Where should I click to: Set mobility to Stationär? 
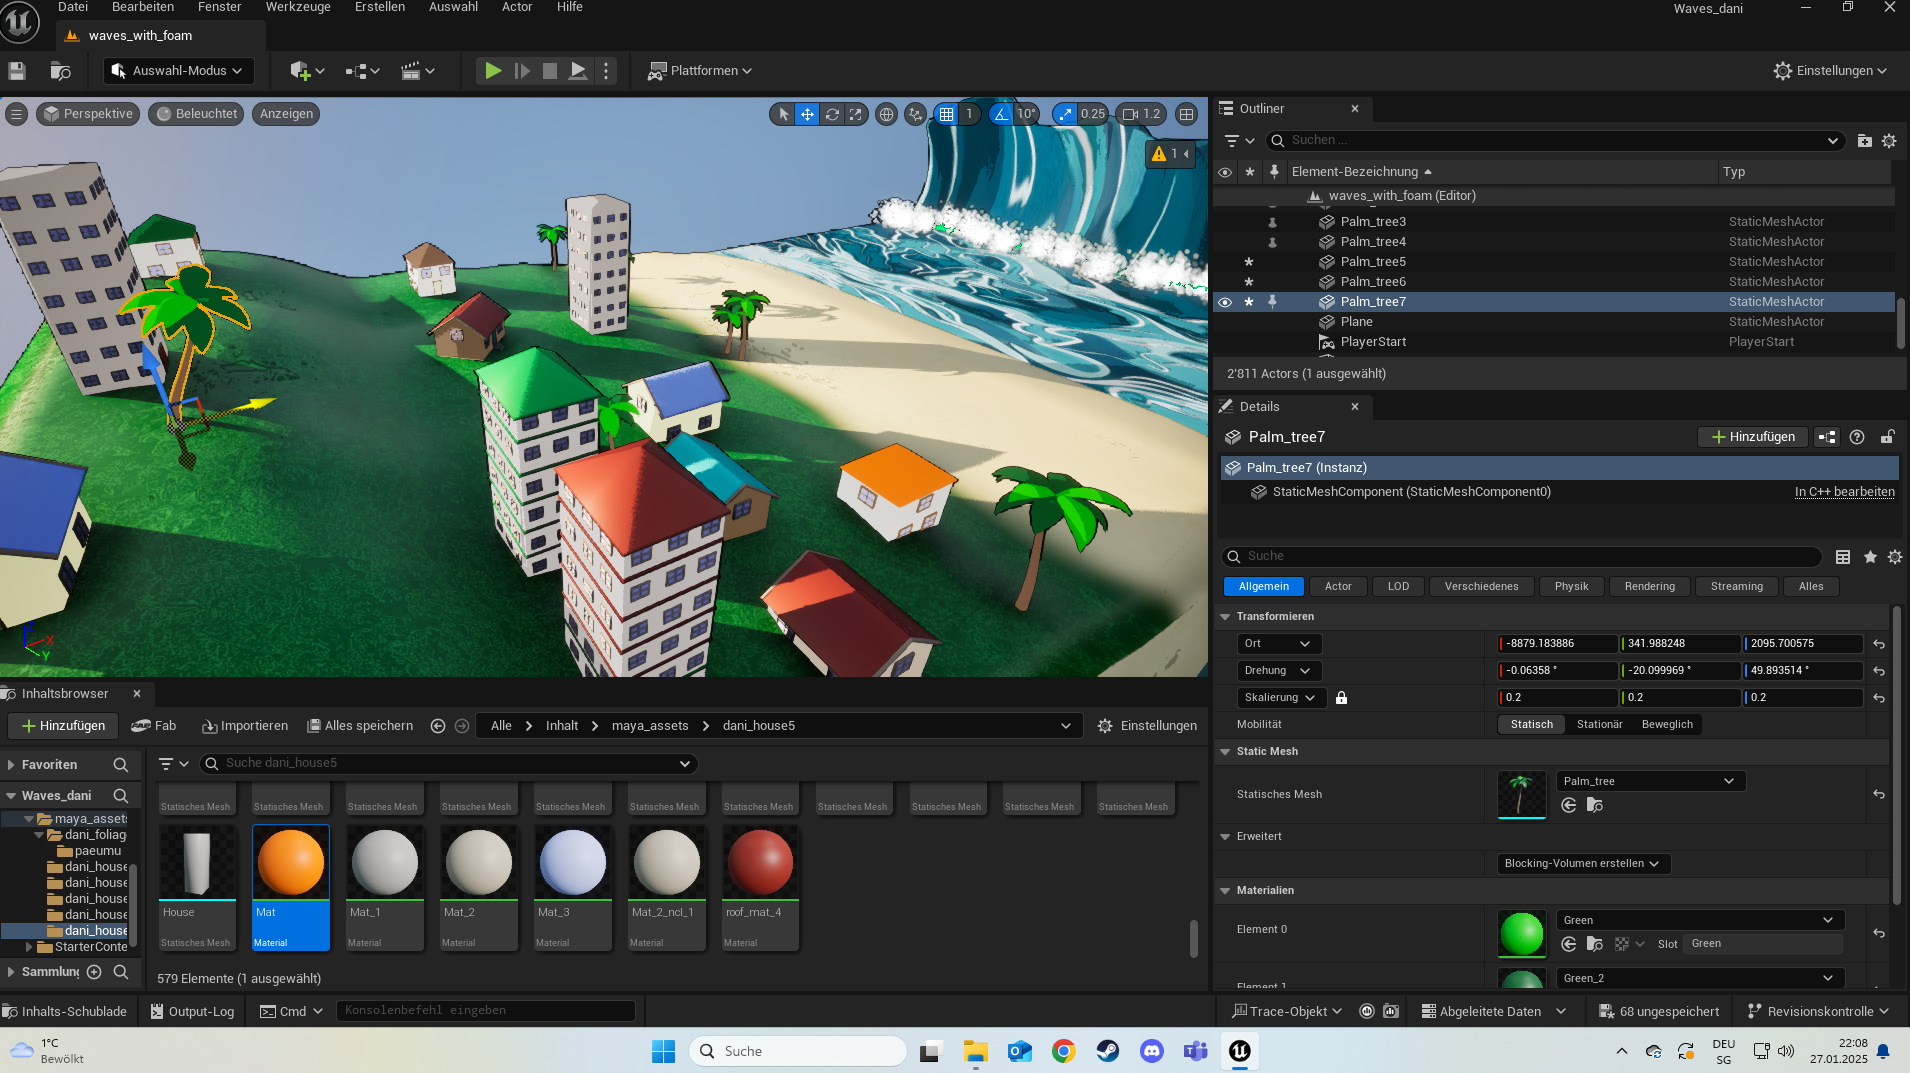pos(1599,725)
